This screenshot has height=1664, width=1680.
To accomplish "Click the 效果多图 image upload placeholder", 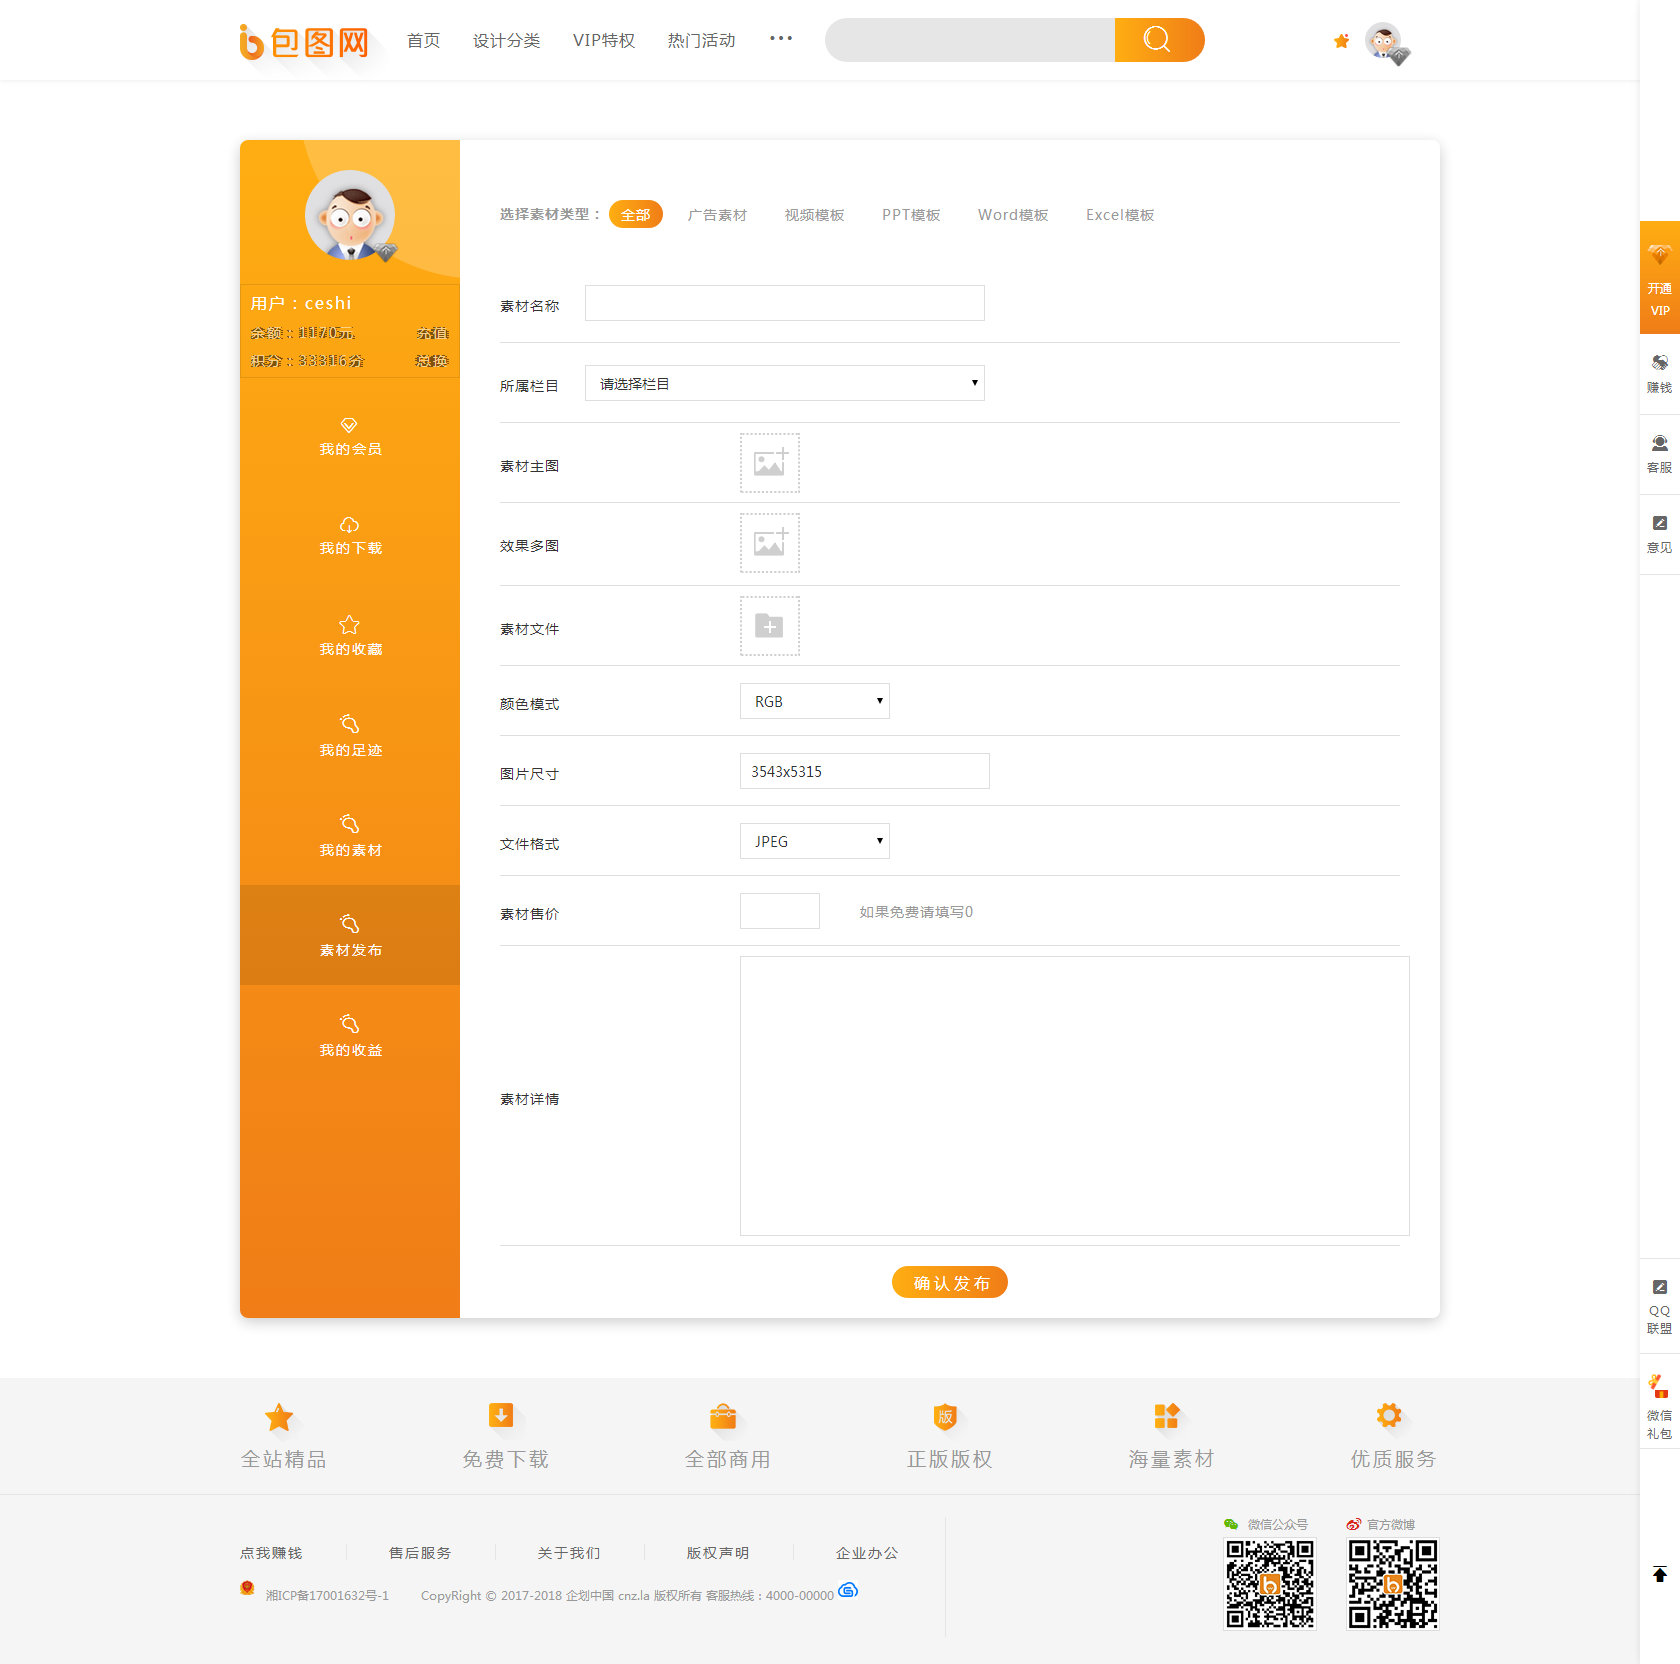I will click(770, 543).
